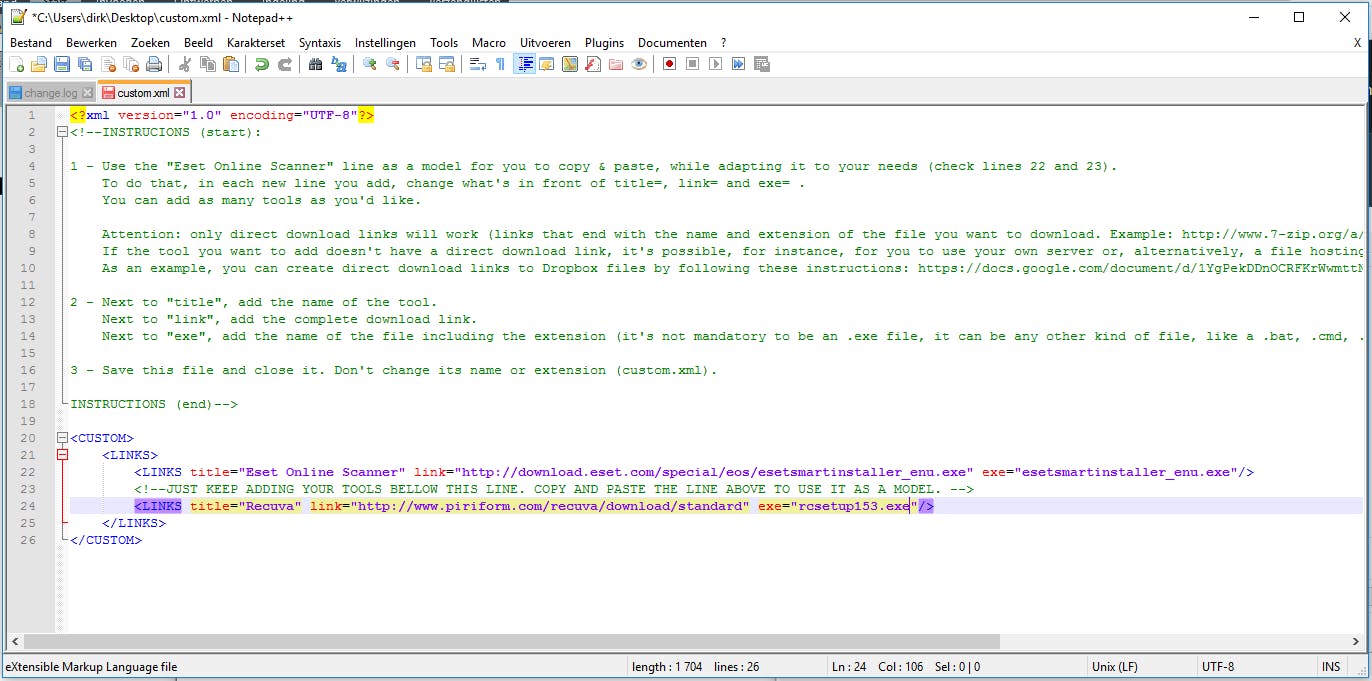
Task: Click the "Ln : 24 Col : 106" status text
Action: click(877, 666)
